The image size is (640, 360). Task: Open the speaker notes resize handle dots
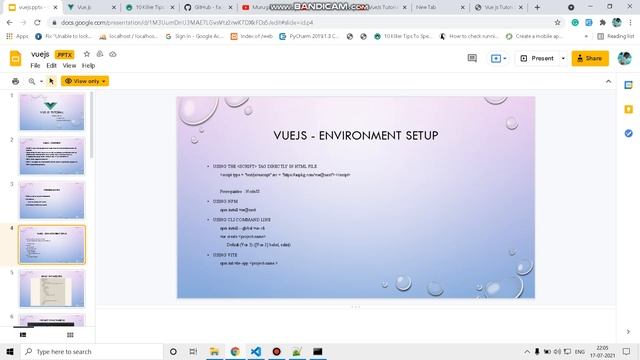pyautogui.click(x=356, y=306)
